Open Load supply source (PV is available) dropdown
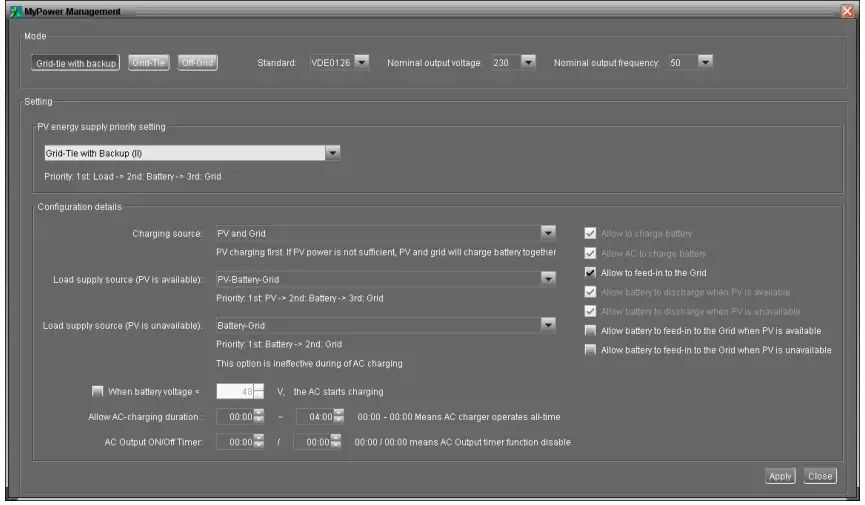Image resolution: width=865 pixels, height=505 pixels. 548,279
